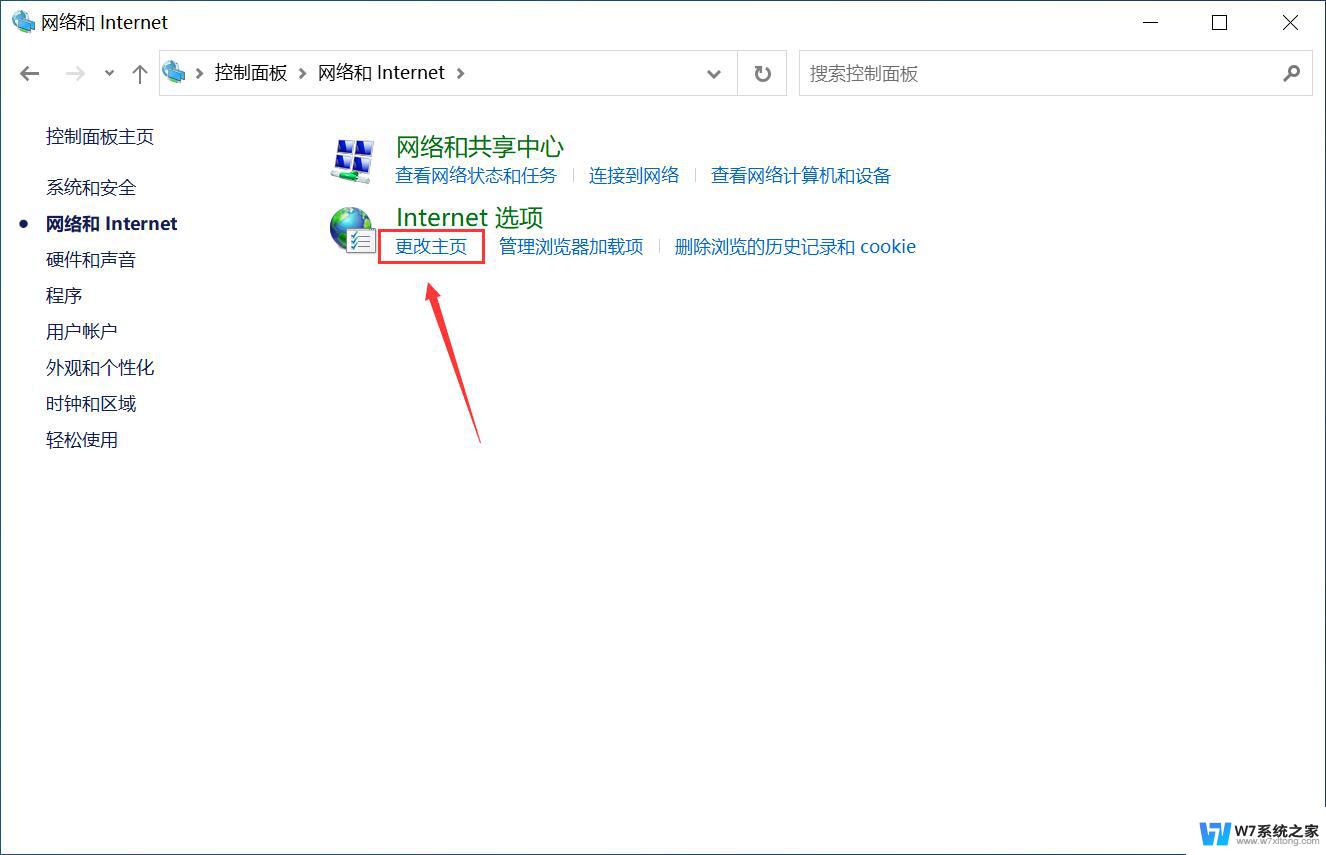Open 外观和个性化 category
1326x855 pixels.
pyautogui.click(x=100, y=368)
